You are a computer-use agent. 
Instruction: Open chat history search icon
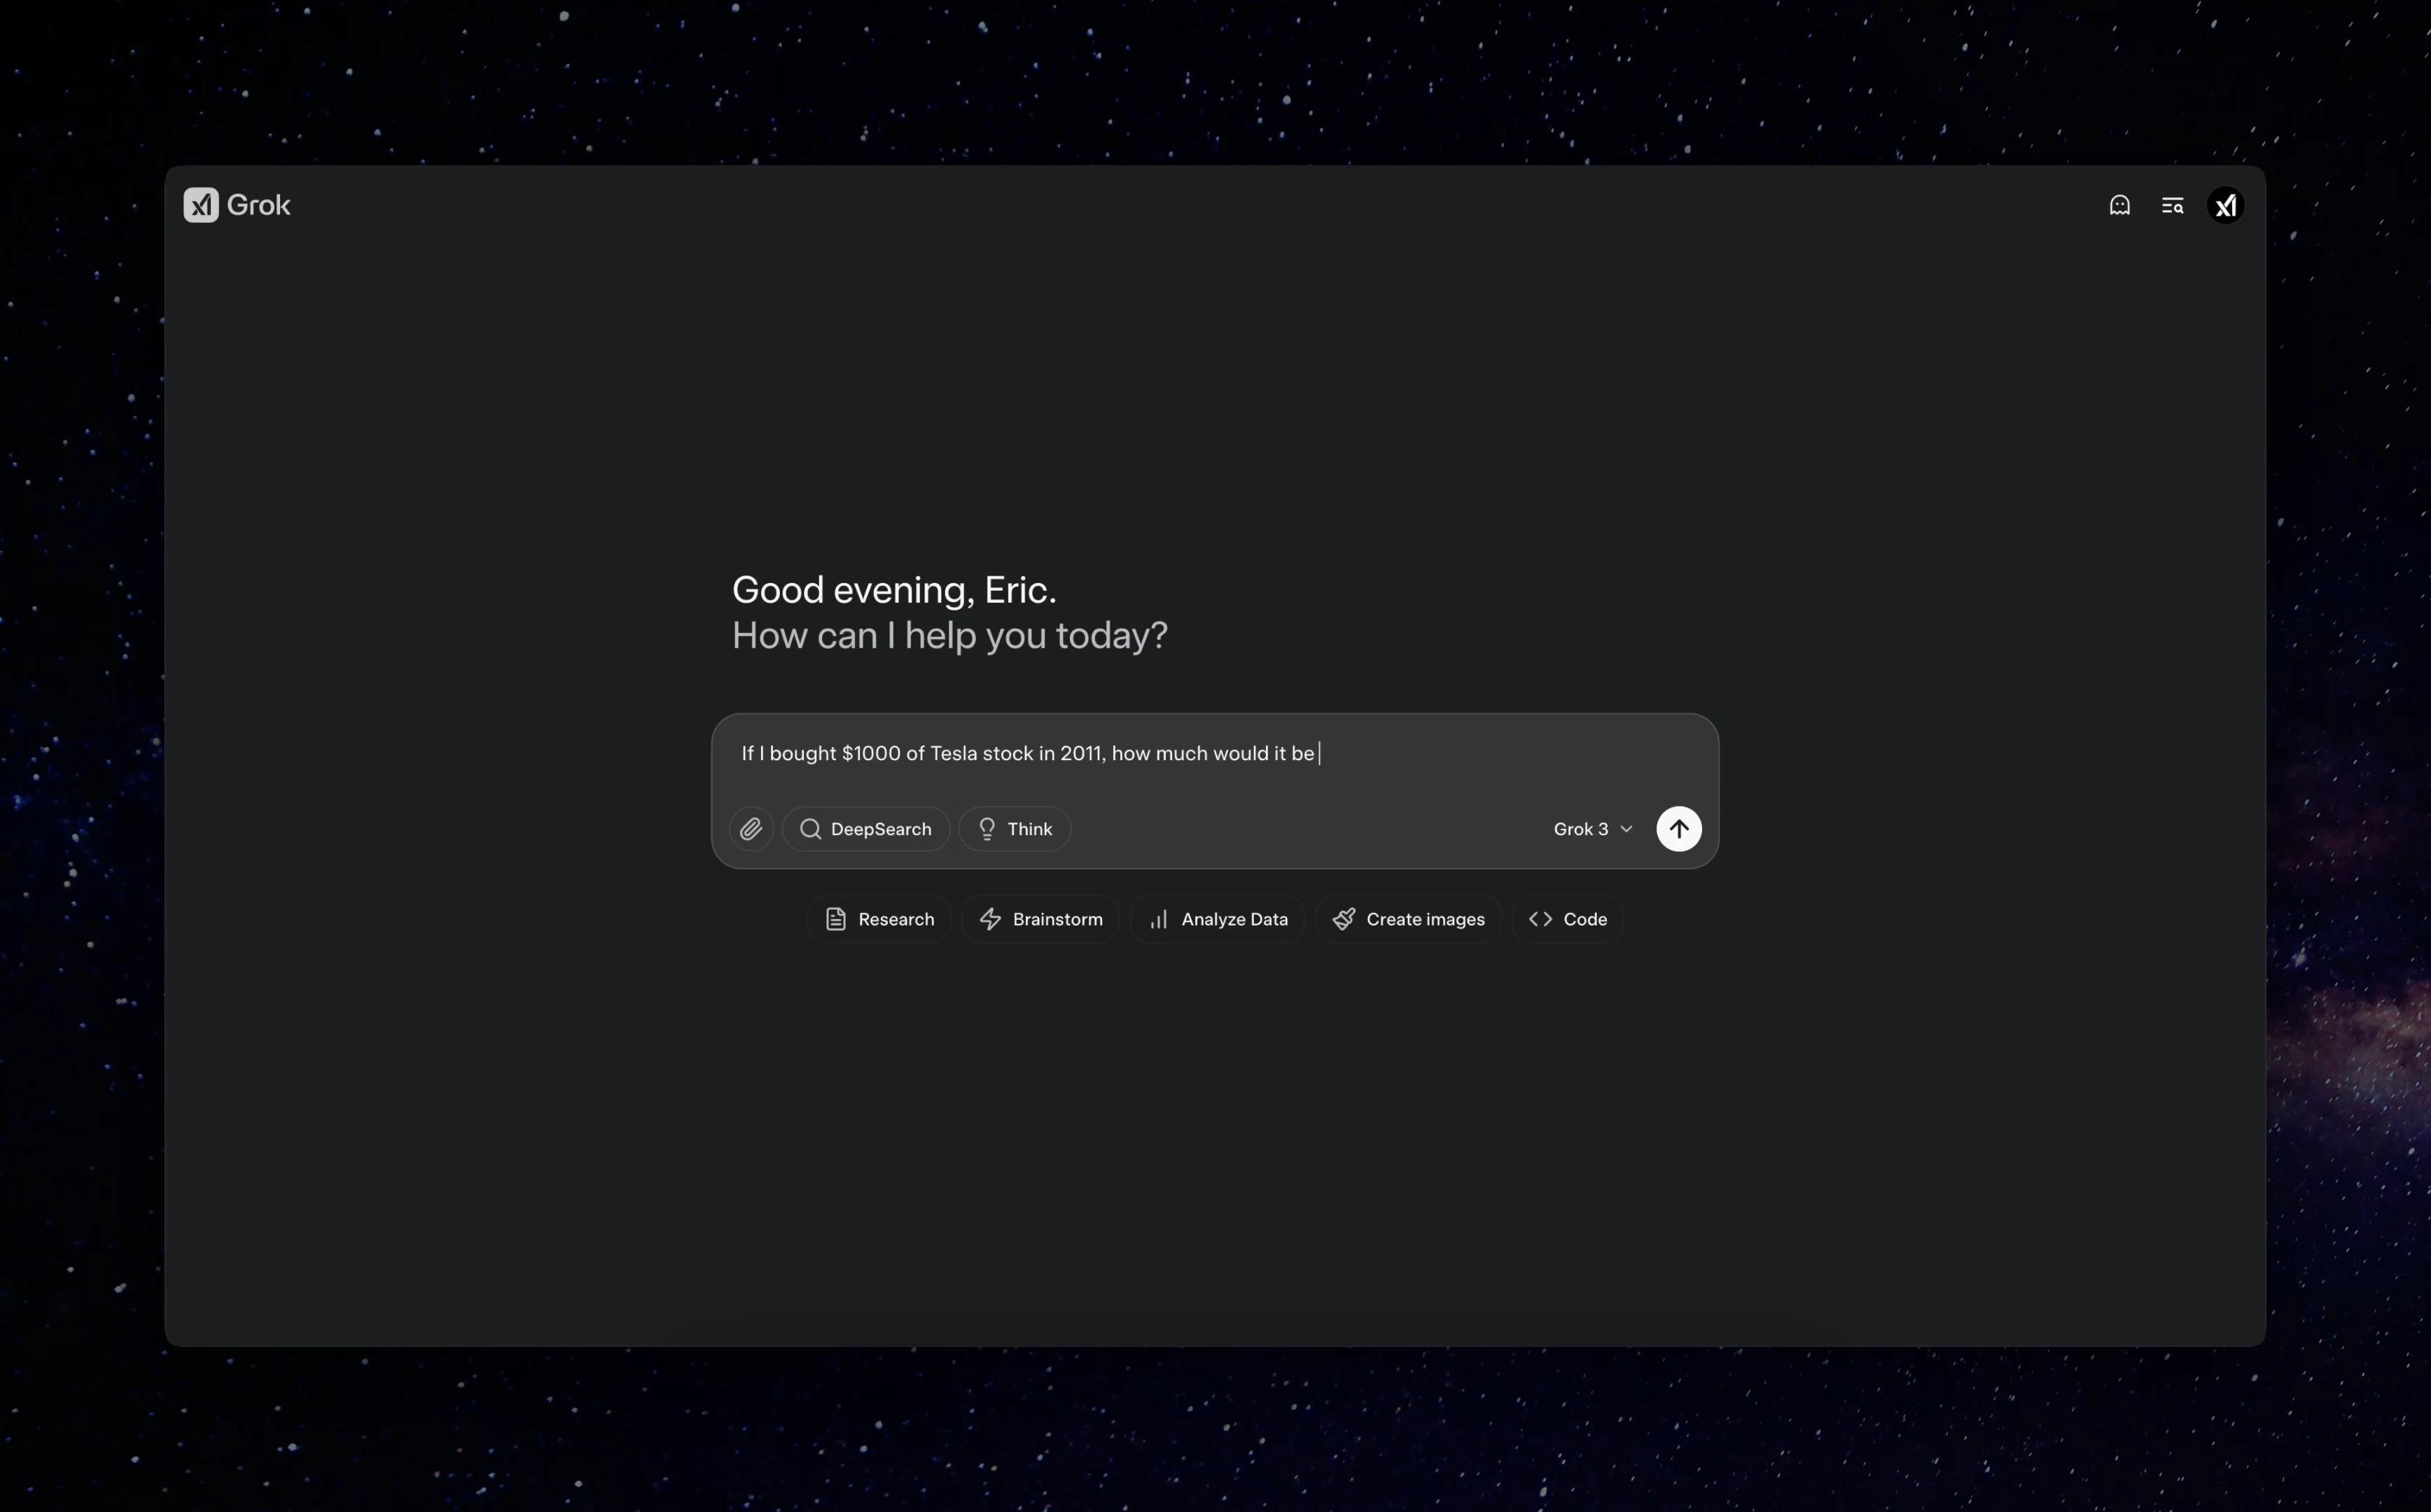[x=2172, y=205]
